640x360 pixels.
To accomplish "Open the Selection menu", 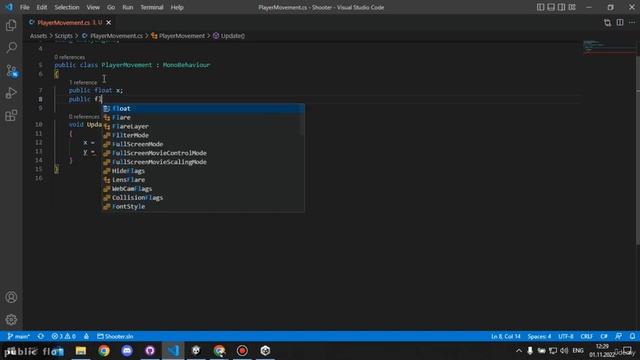I will [67, 7].
